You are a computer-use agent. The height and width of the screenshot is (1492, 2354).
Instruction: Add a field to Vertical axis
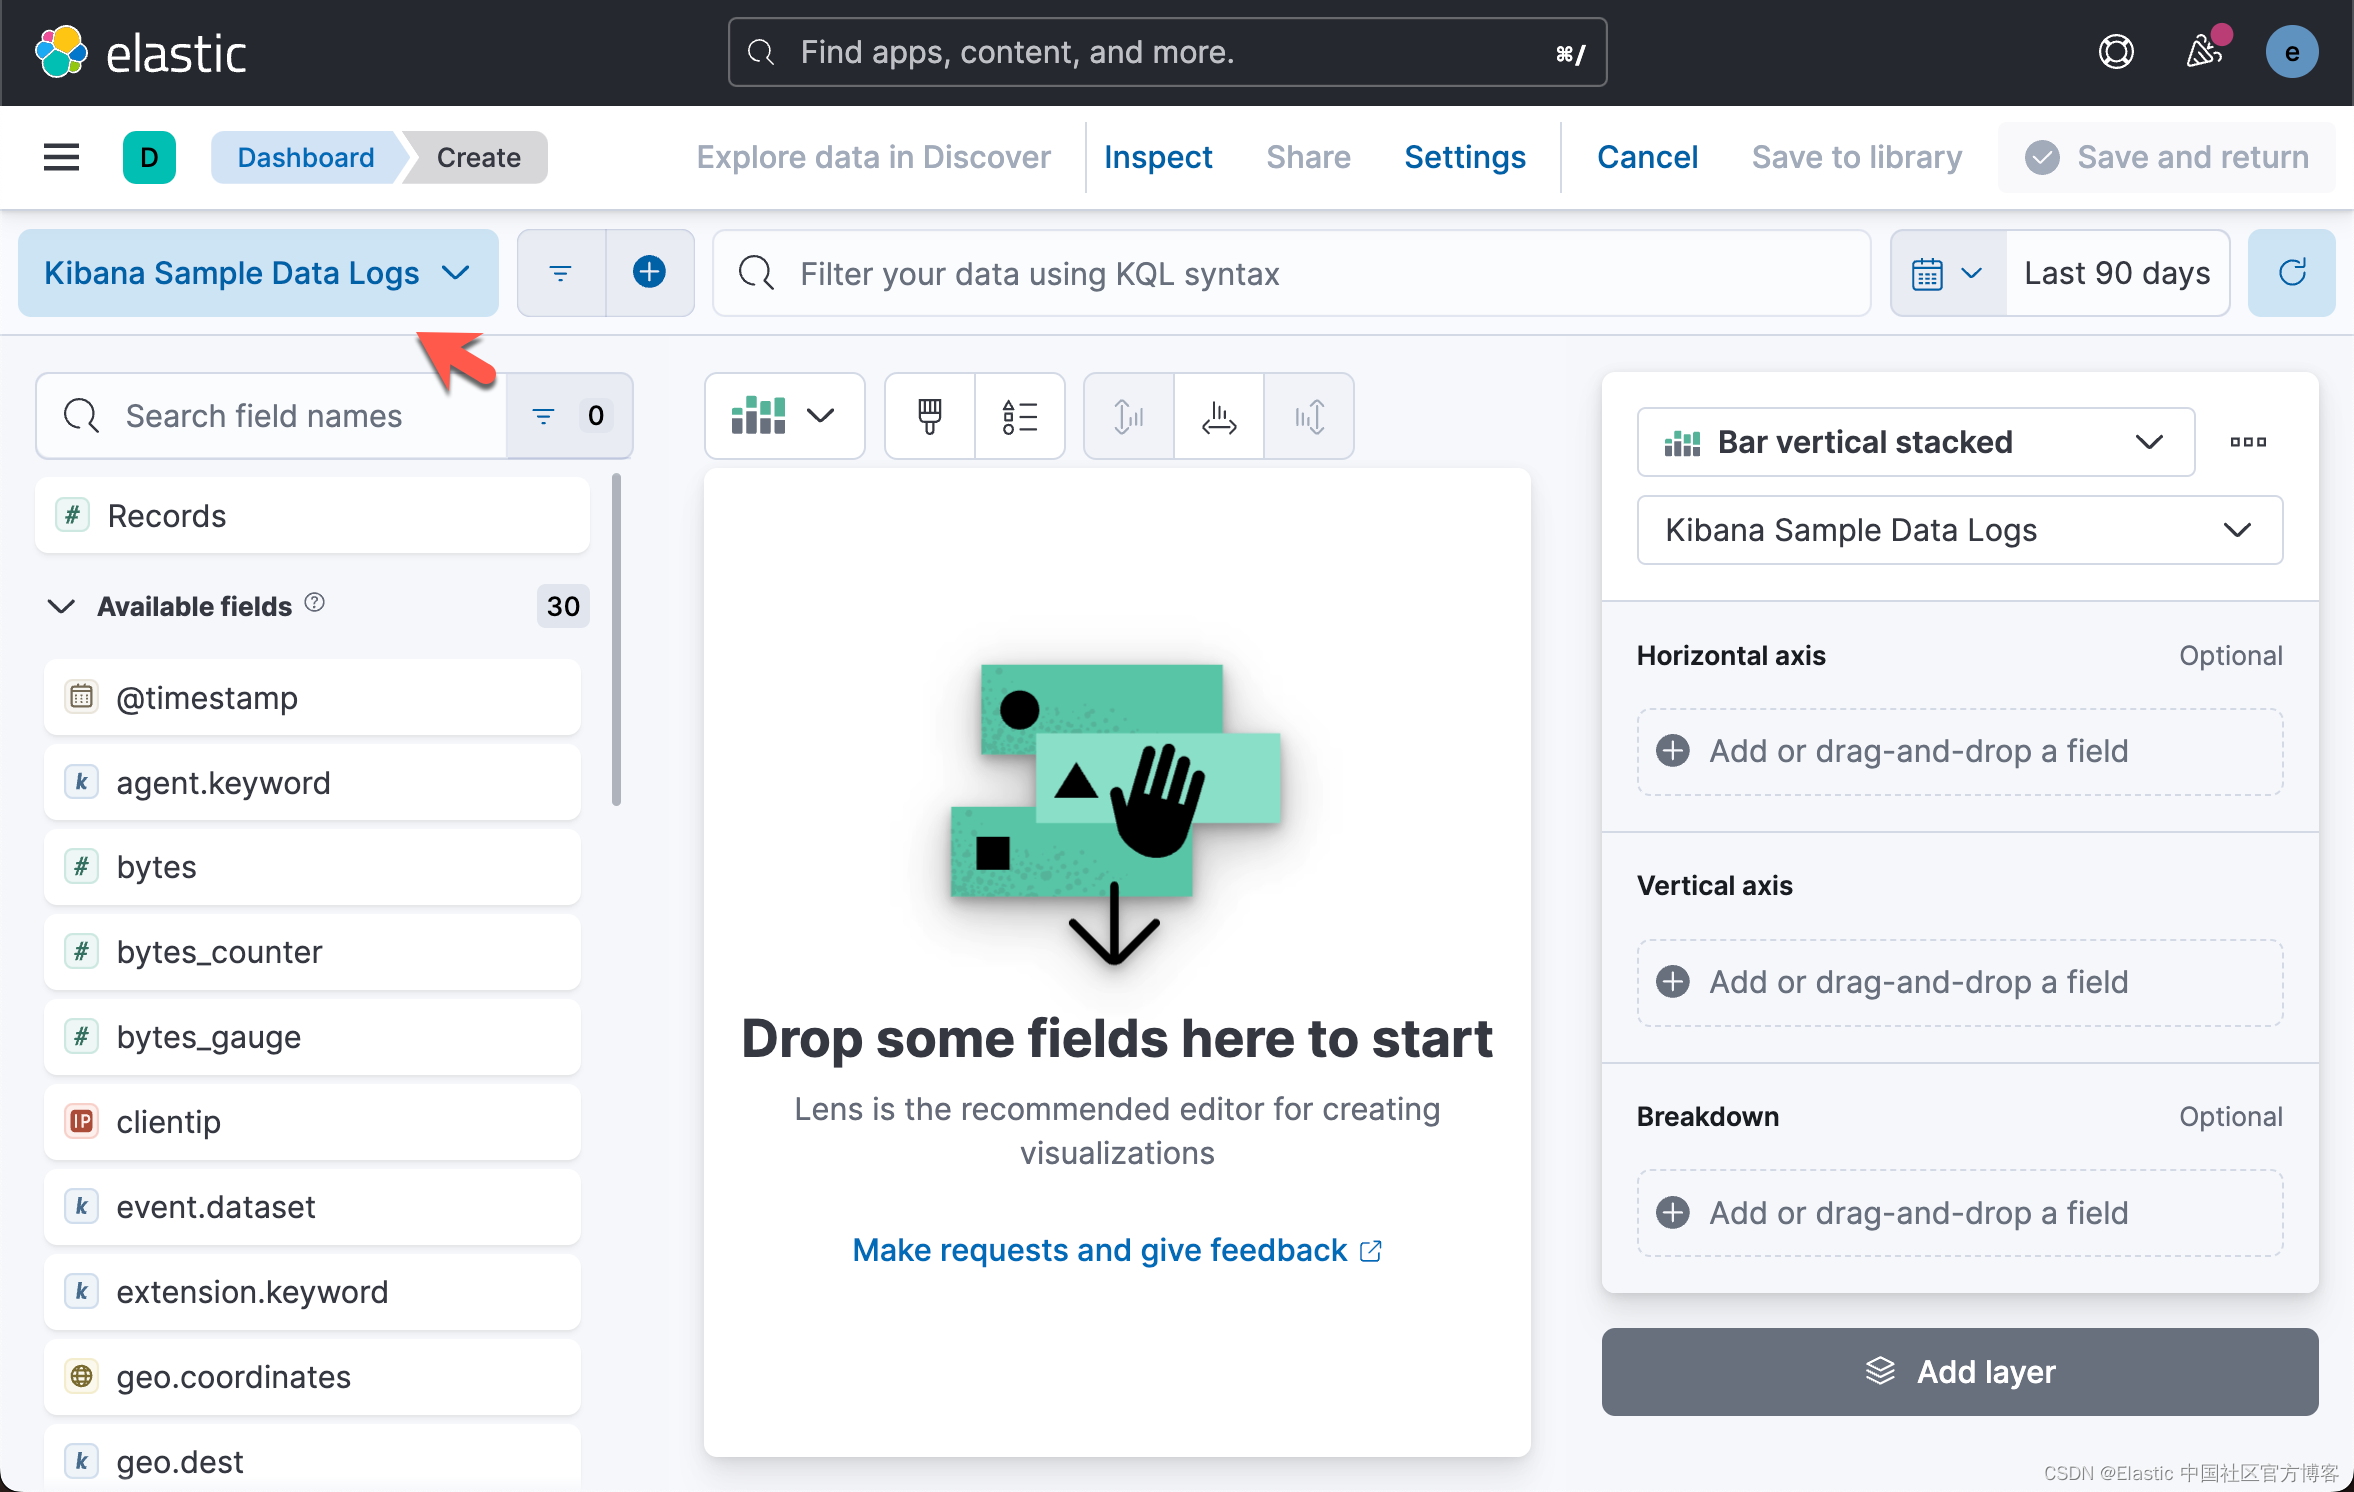click(x=1959, y=983)
